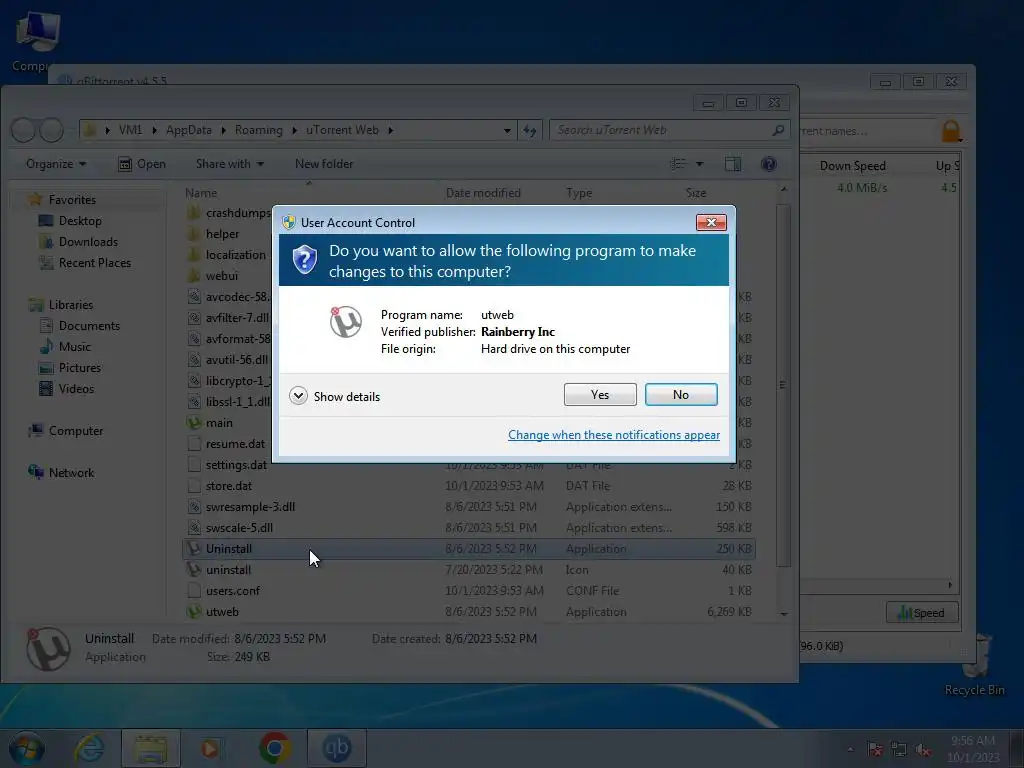Click Roaming in the address breadcrumb
This screenshot has width=1024, height=768.
(259, 130)
